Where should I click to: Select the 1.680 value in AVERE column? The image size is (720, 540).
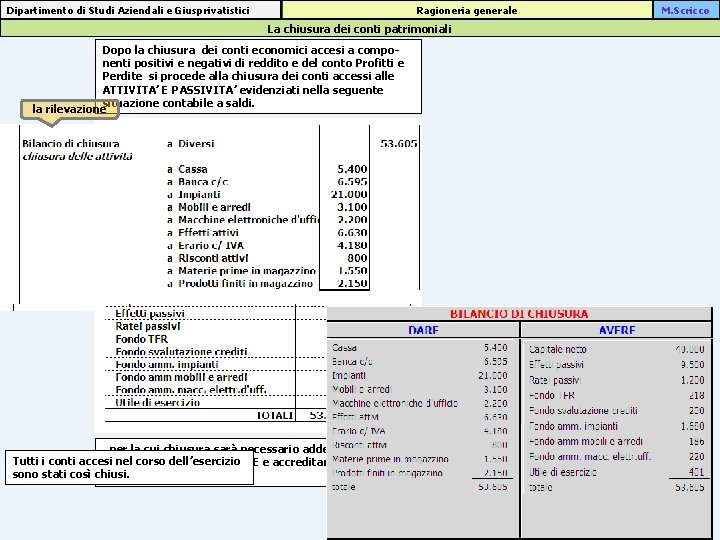692,426
